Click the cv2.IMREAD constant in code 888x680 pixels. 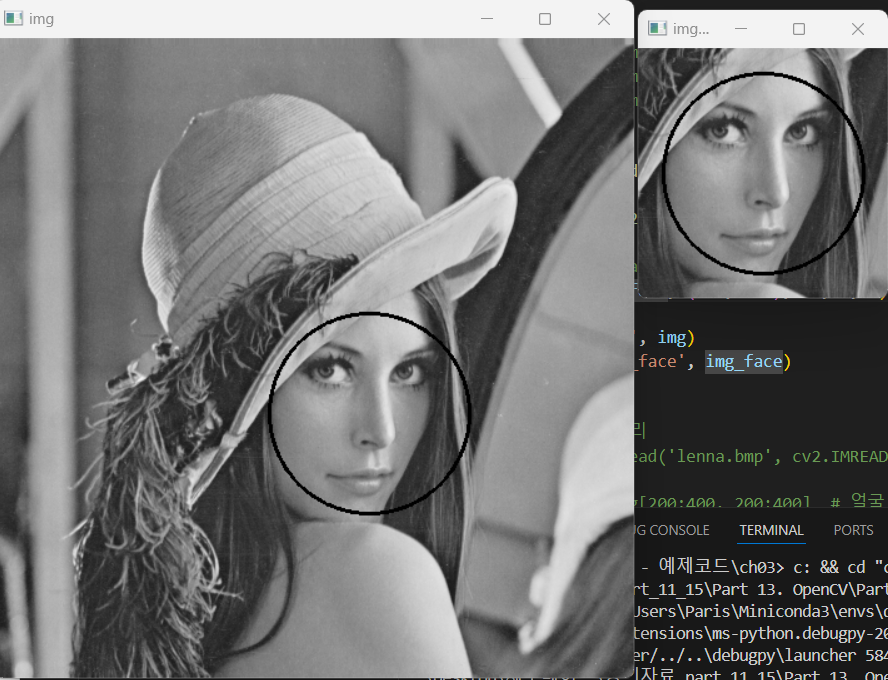(839, 456)
